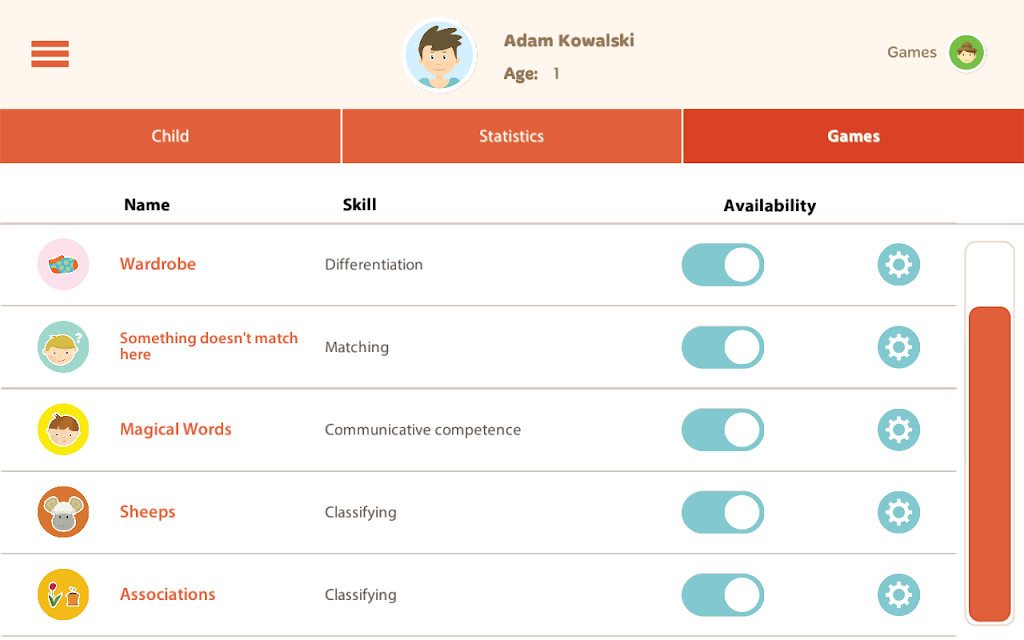Open the hamburger menu
The height and width of the screenshot is (640, 1024).
[50, 54]
